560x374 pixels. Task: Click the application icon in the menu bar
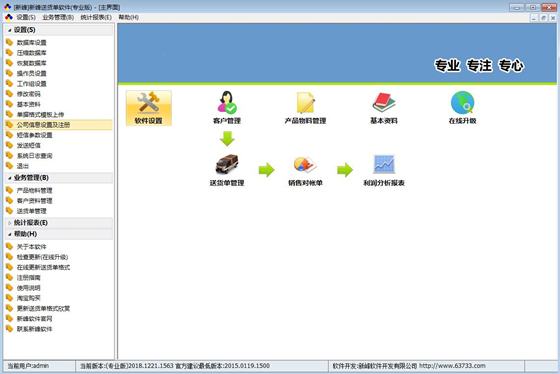tap(9, 17)
